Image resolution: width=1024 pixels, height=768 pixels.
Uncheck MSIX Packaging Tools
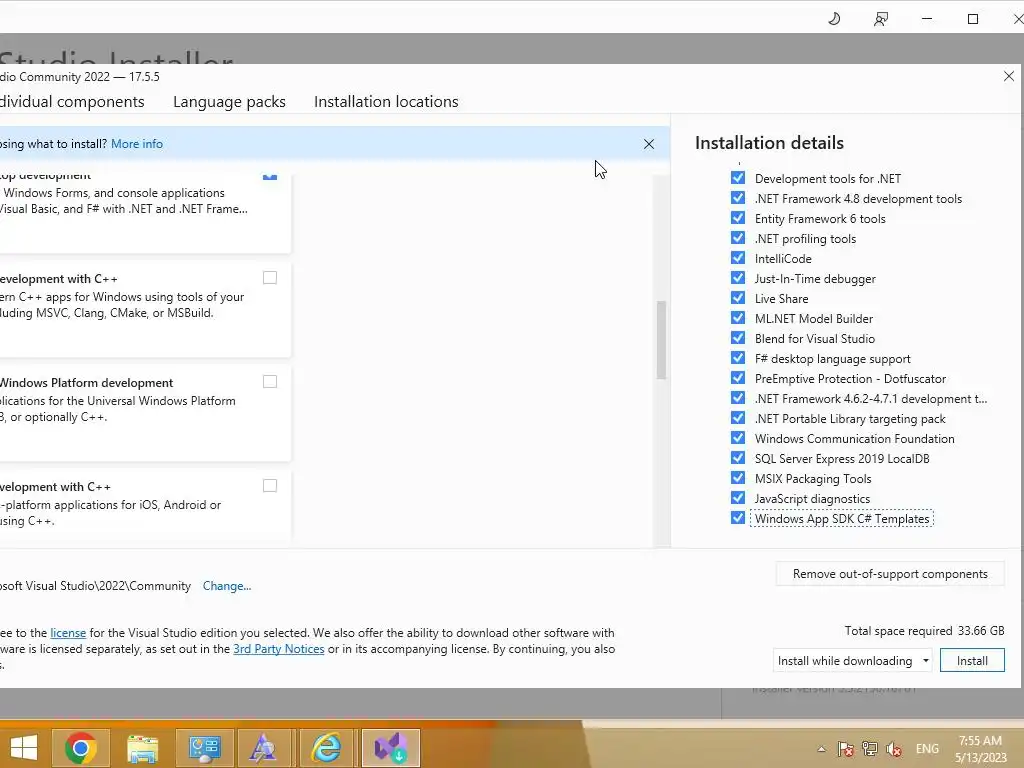pyautogui.click(x=738, y=478)
